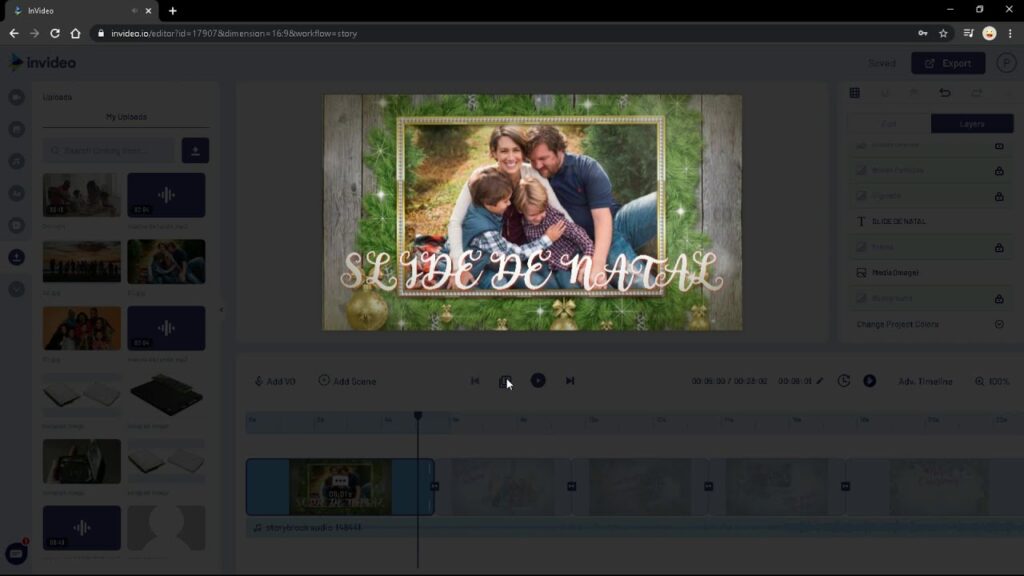Image resolution: width=1024 pixels, height=576 pixels.
Task: Skip to next scene
Action: coord(569,381)
